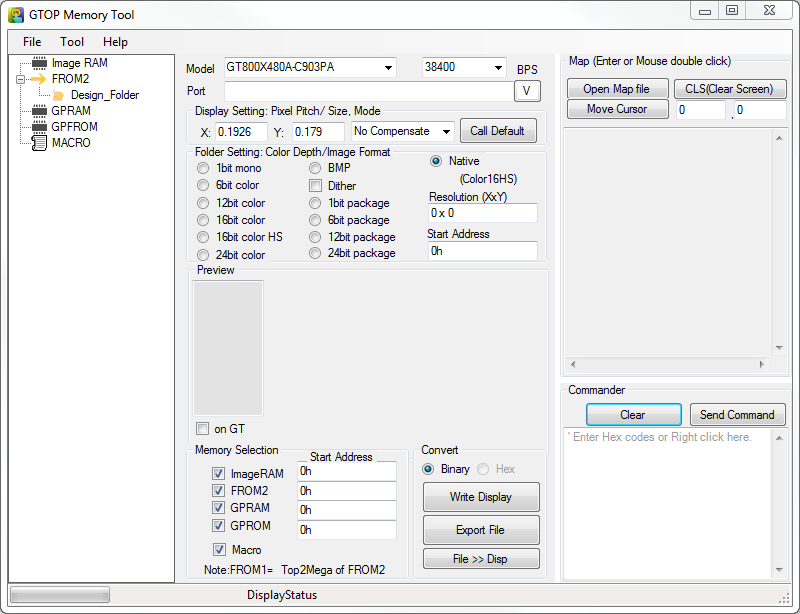Enable the Dither checkbox
Viewport: 800px width, 614px height.
pos(316,186)
